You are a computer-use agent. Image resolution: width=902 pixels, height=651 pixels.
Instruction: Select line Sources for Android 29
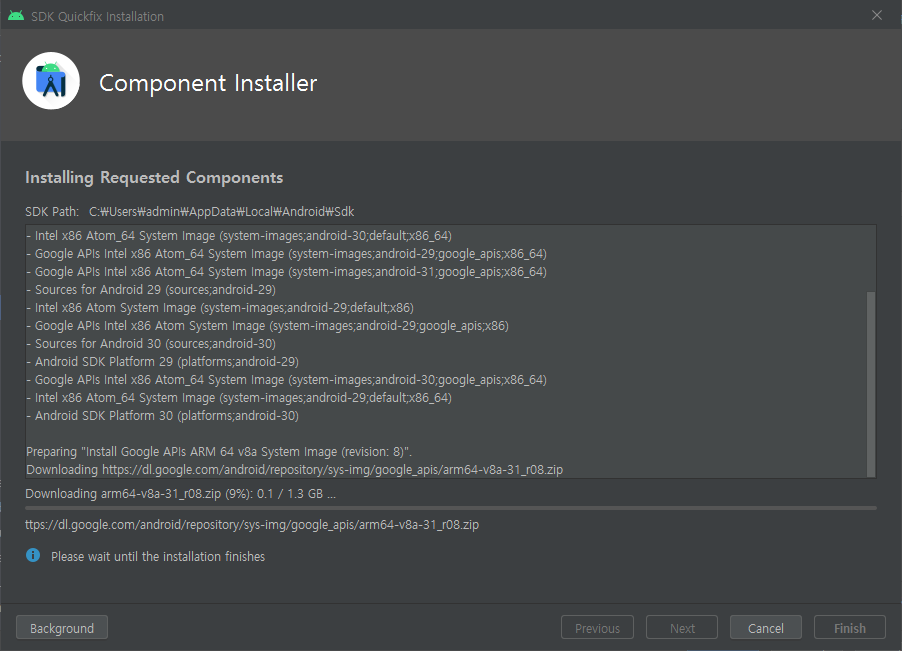coord(151,290)
